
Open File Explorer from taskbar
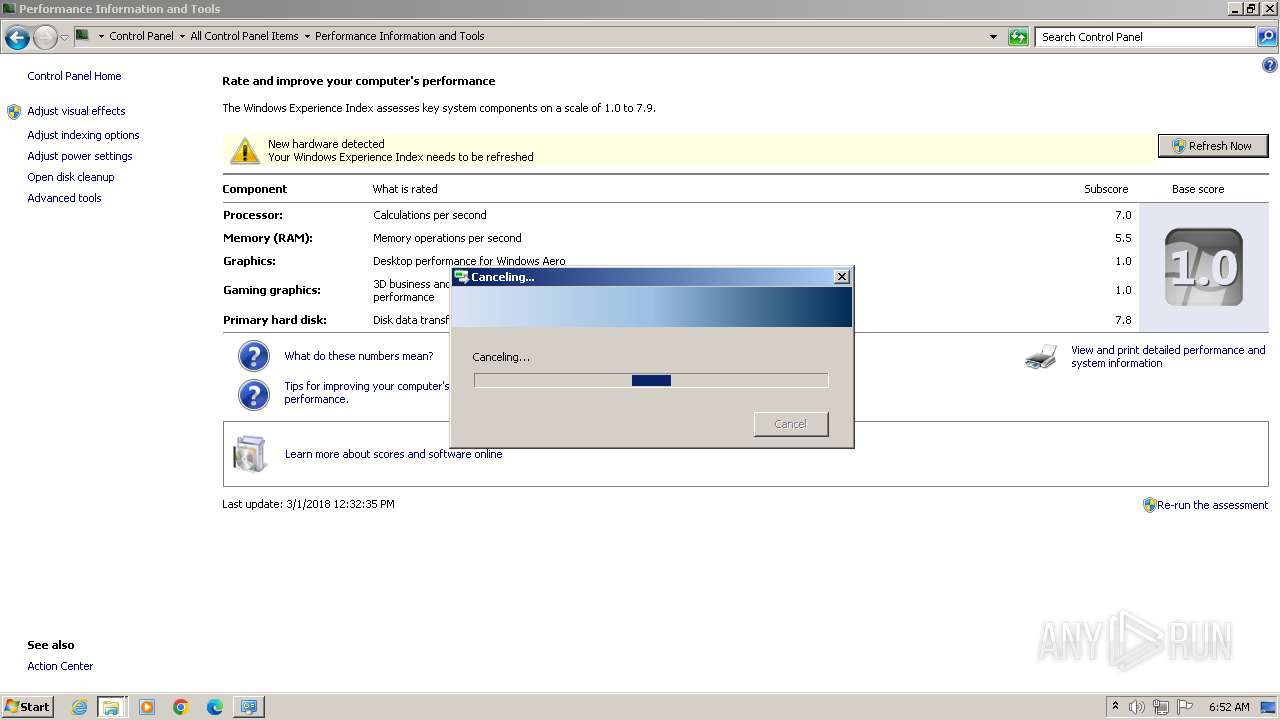pos(111,707)
